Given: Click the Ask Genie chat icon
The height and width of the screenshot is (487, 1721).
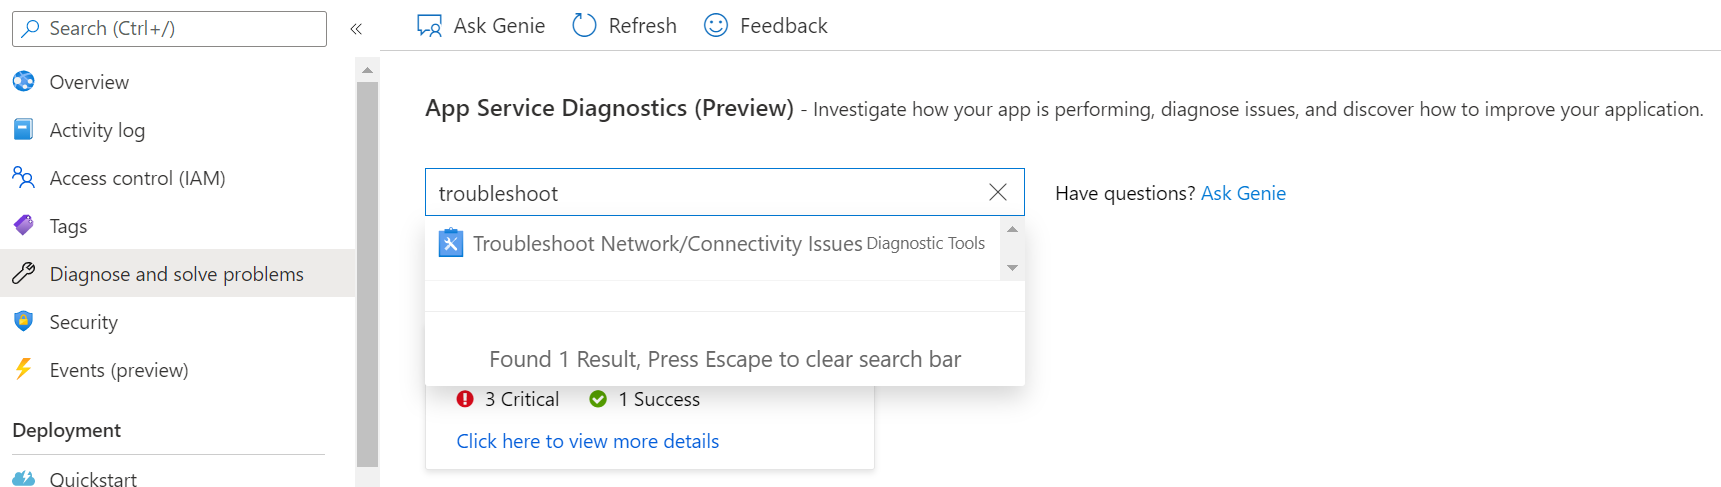Looking at the screenshot, I should [429, 26].
